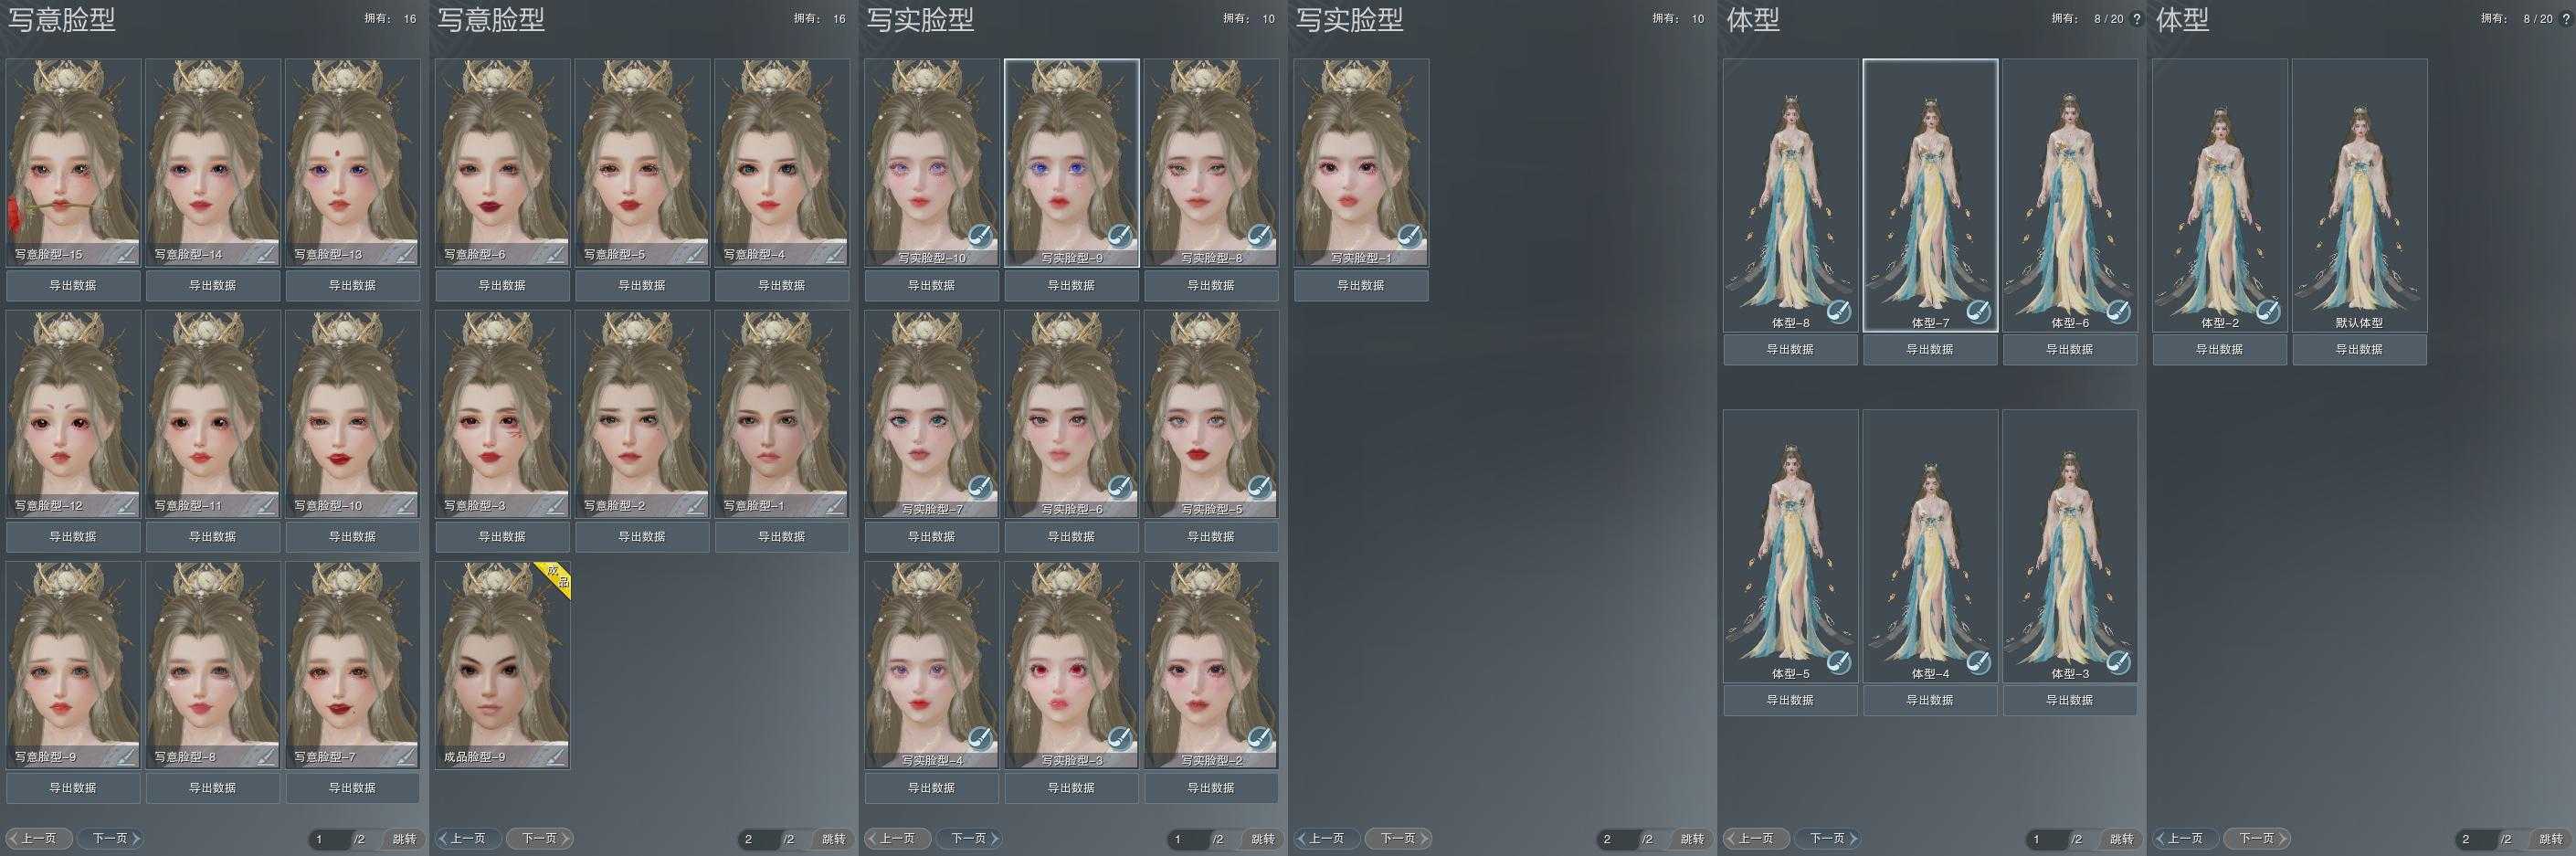Viewport: 2576px width, 856px height.
Task: Click page number field in 写实脸型 page 1 panel
Action: 1185,839
